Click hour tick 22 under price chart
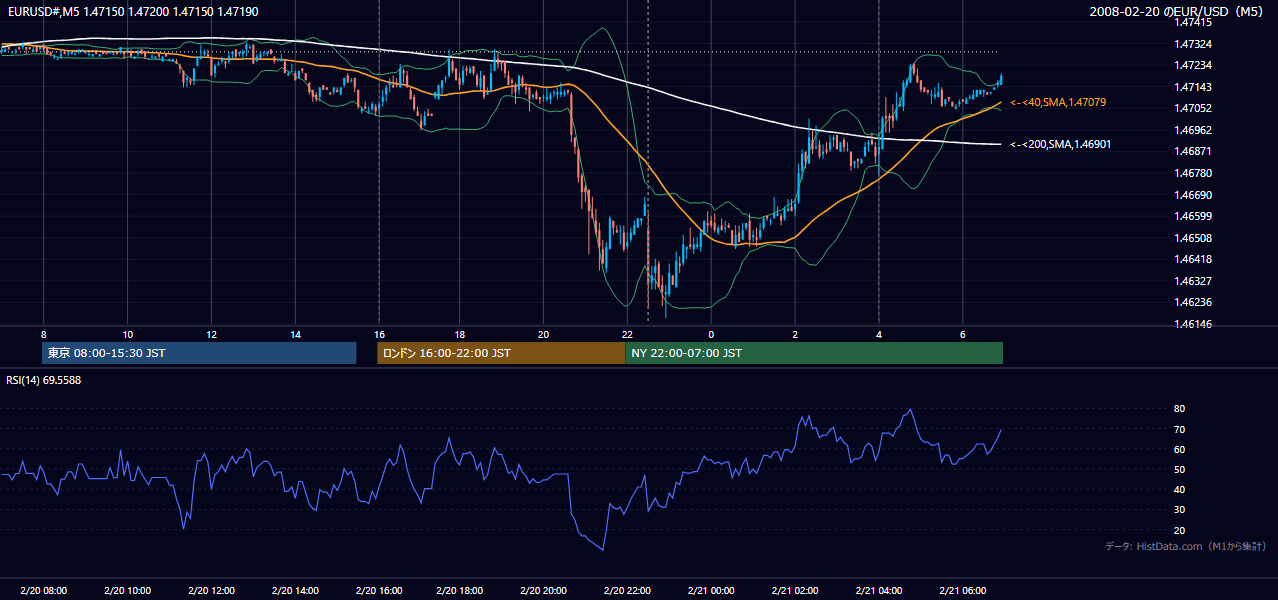 pos(627,334)
